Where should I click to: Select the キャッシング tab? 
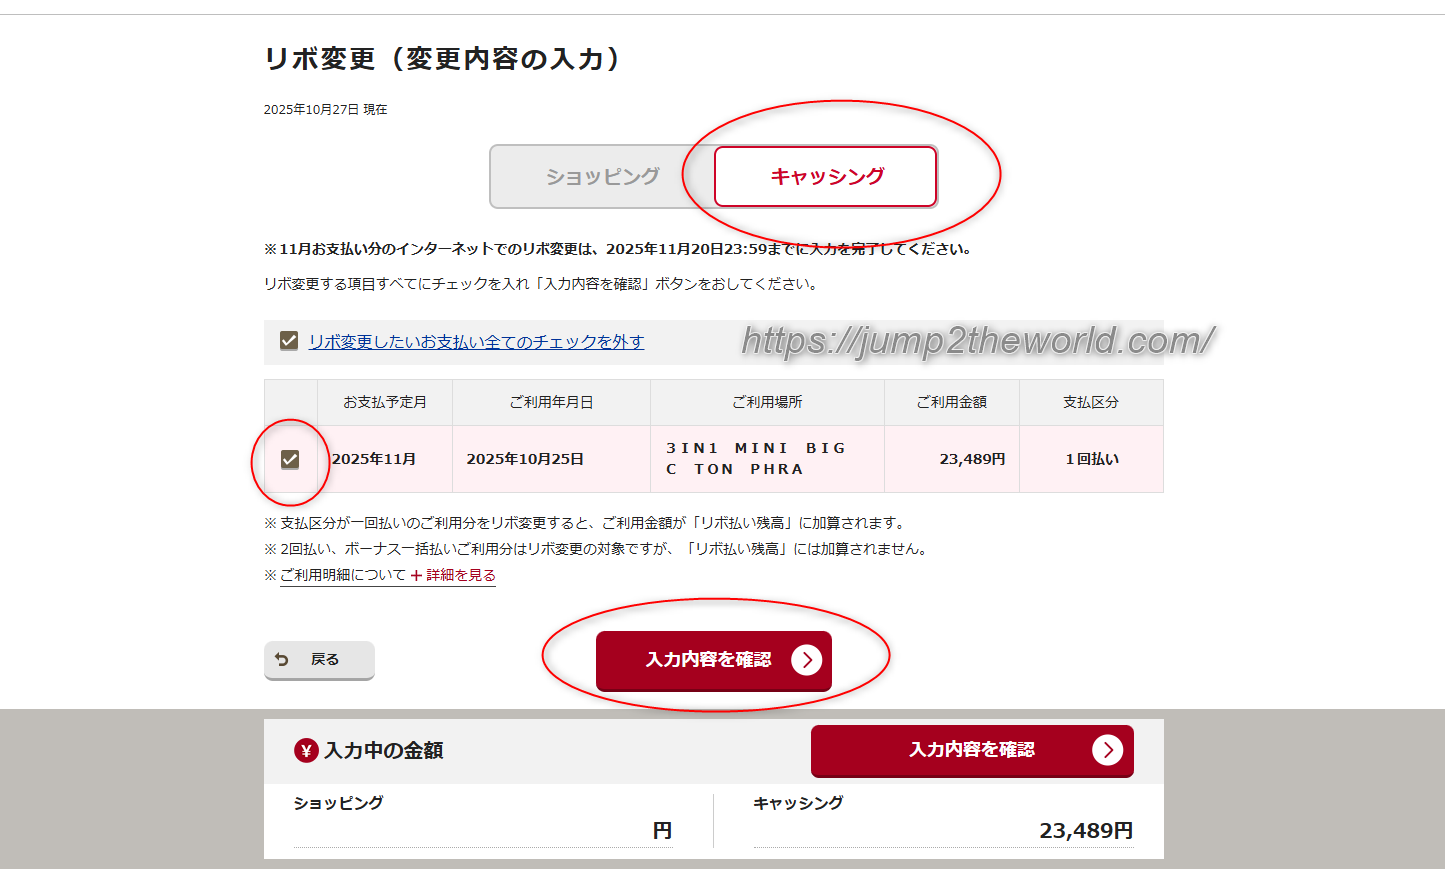(x=825, y=177)
